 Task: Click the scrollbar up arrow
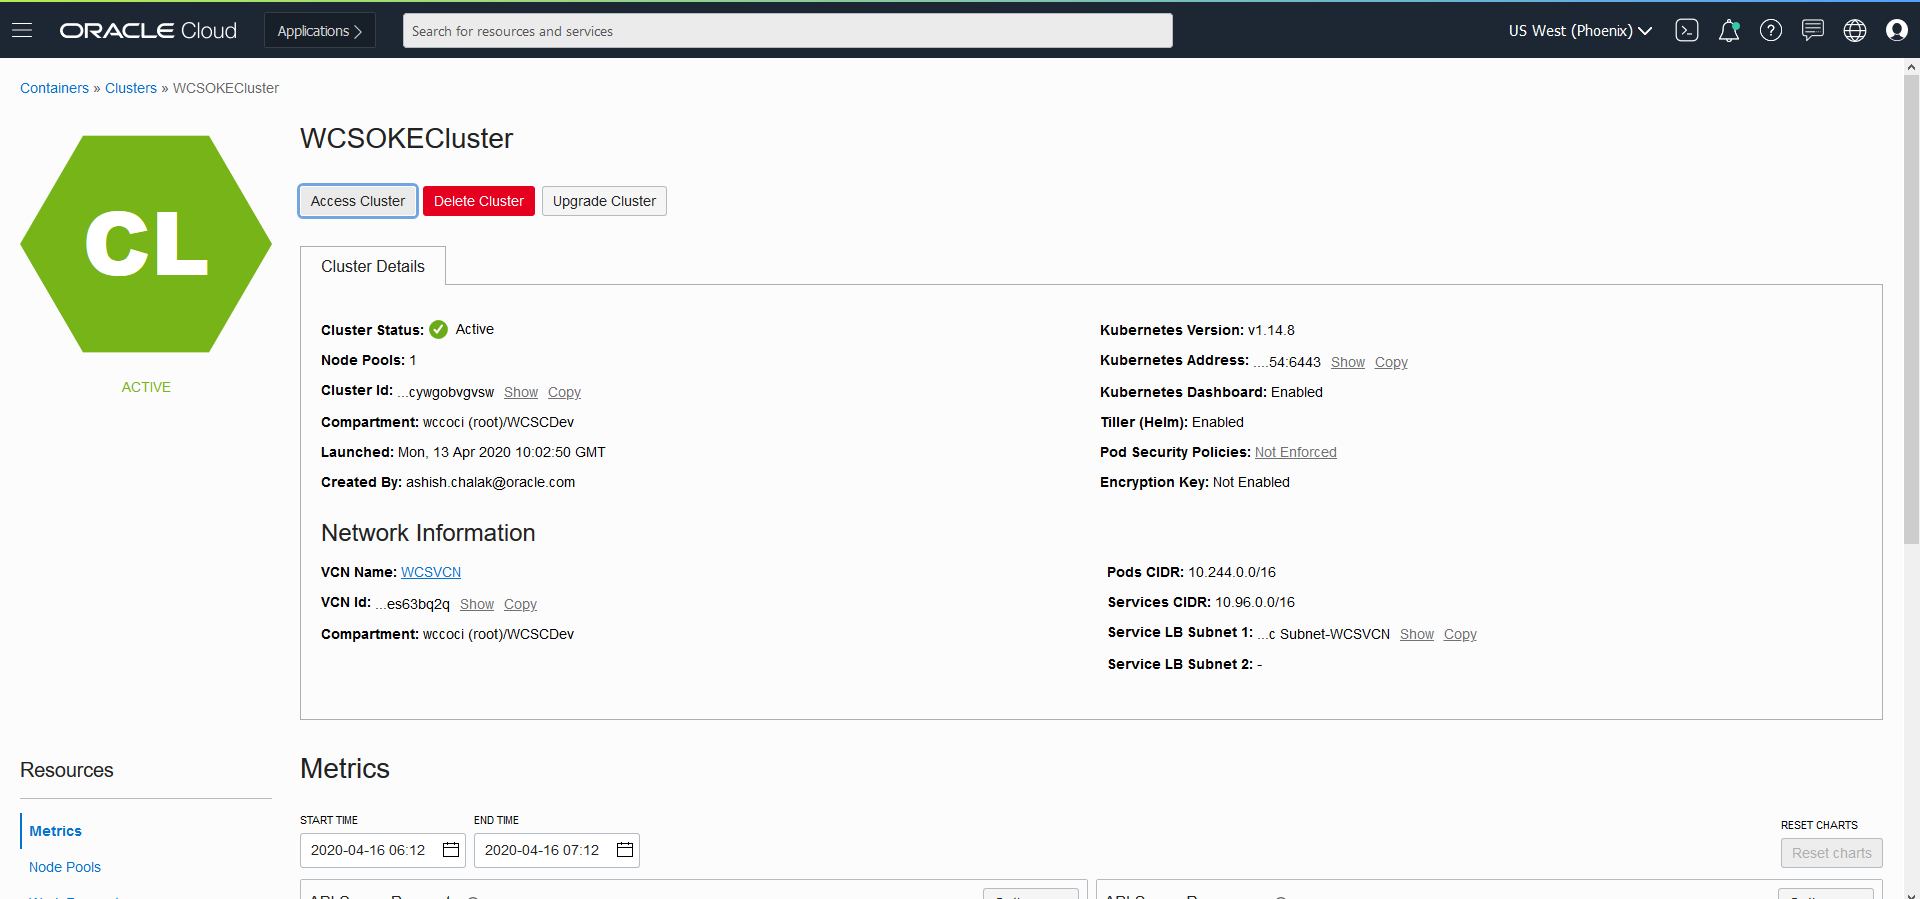[x=1911, y=67]
